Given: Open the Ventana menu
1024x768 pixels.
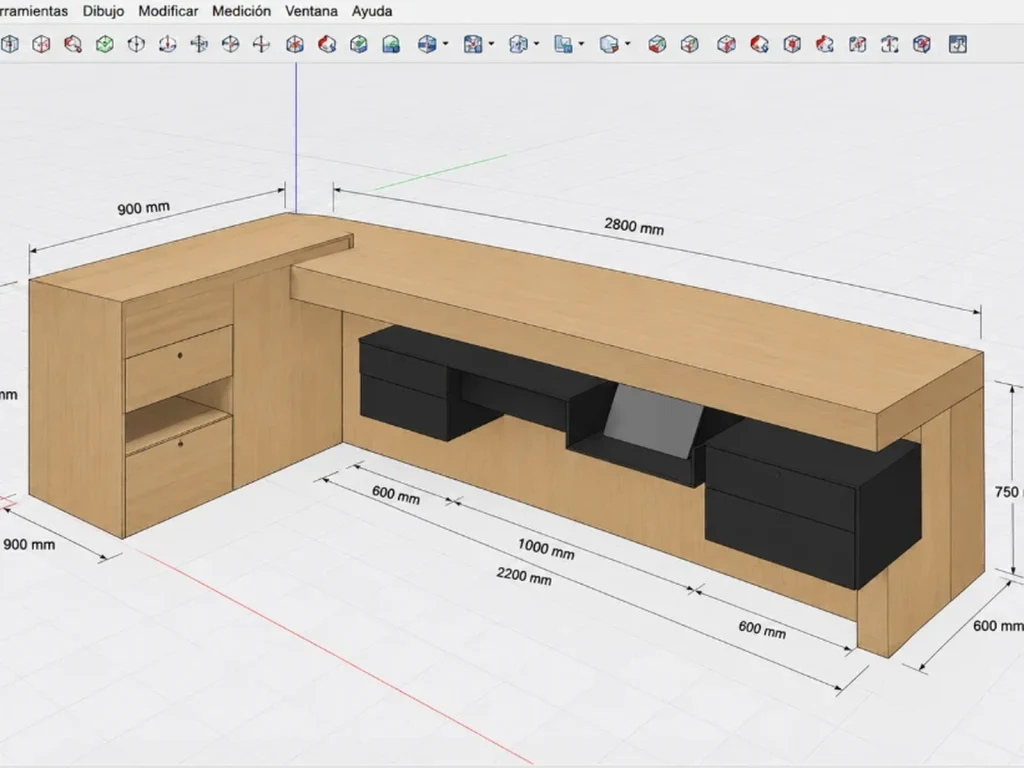Looking at the screenshot, I should coord(311,11).
